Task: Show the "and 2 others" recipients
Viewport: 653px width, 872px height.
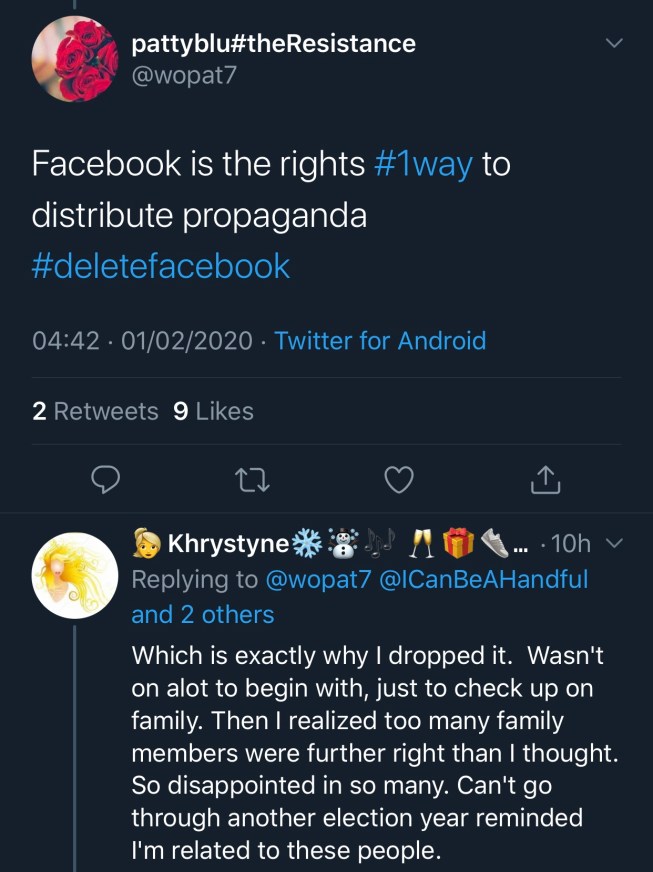Action: click(x=202, y=614)
